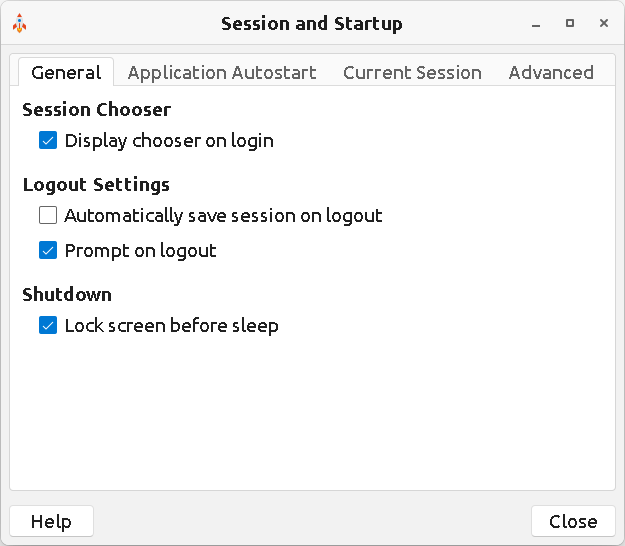Image resolution: width=625 pixels, height=546 pixels.
Task: Disable the Display chooser on login checkbox
Action: coord(48,141)
